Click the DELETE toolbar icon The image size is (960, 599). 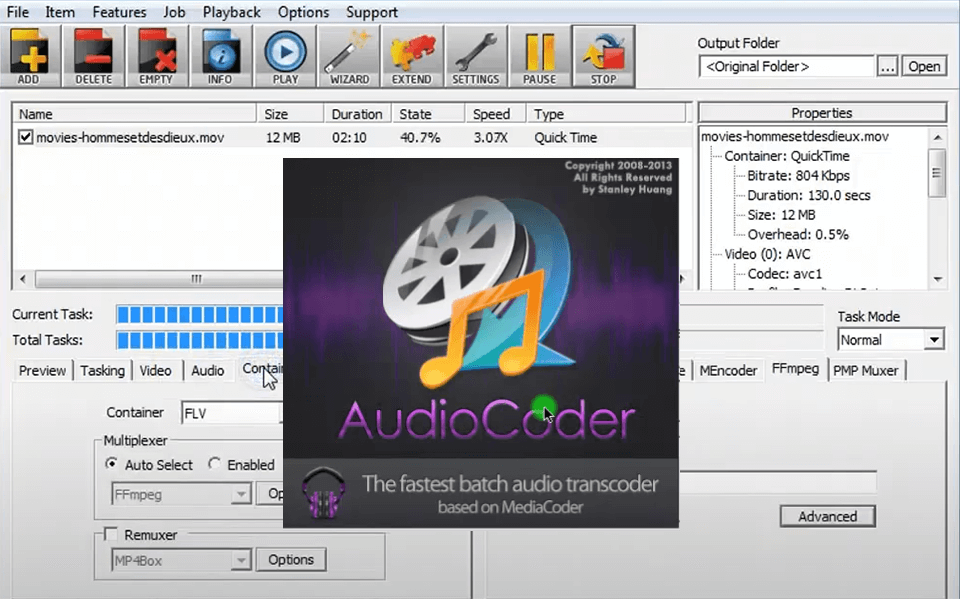pos(94,56)
